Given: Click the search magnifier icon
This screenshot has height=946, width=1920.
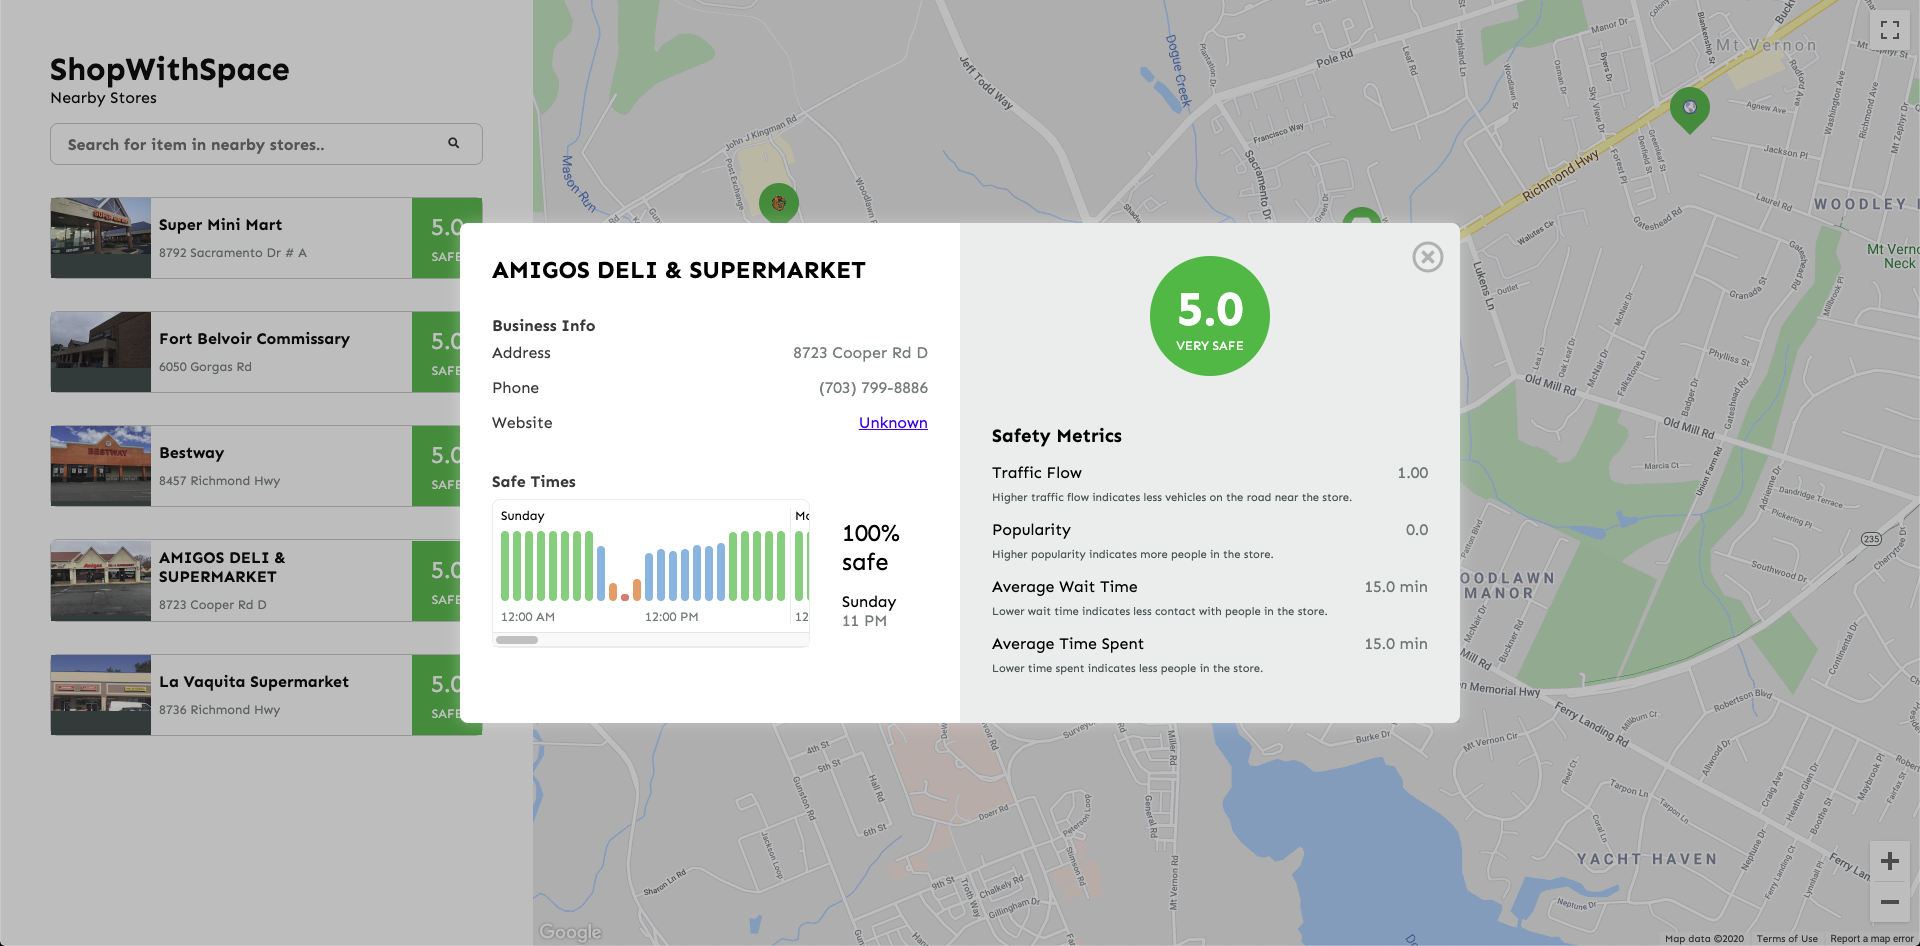Looking at the screenshot, I should click(453, 143).
